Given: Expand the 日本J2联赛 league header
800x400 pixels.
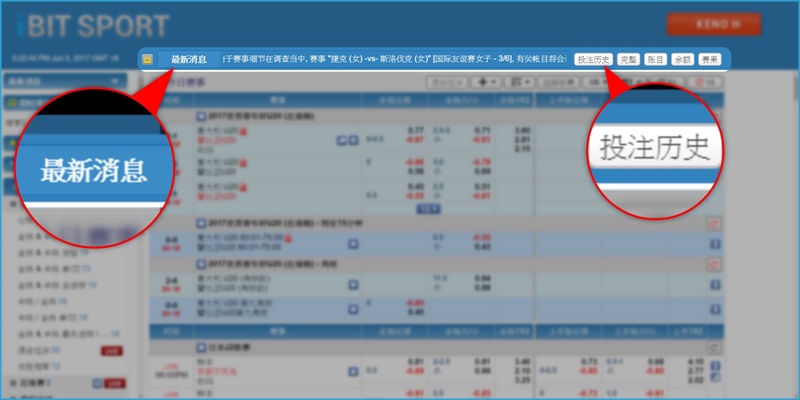Looking at the screenshot, I should pyautogui.click(x=201, y=347).
